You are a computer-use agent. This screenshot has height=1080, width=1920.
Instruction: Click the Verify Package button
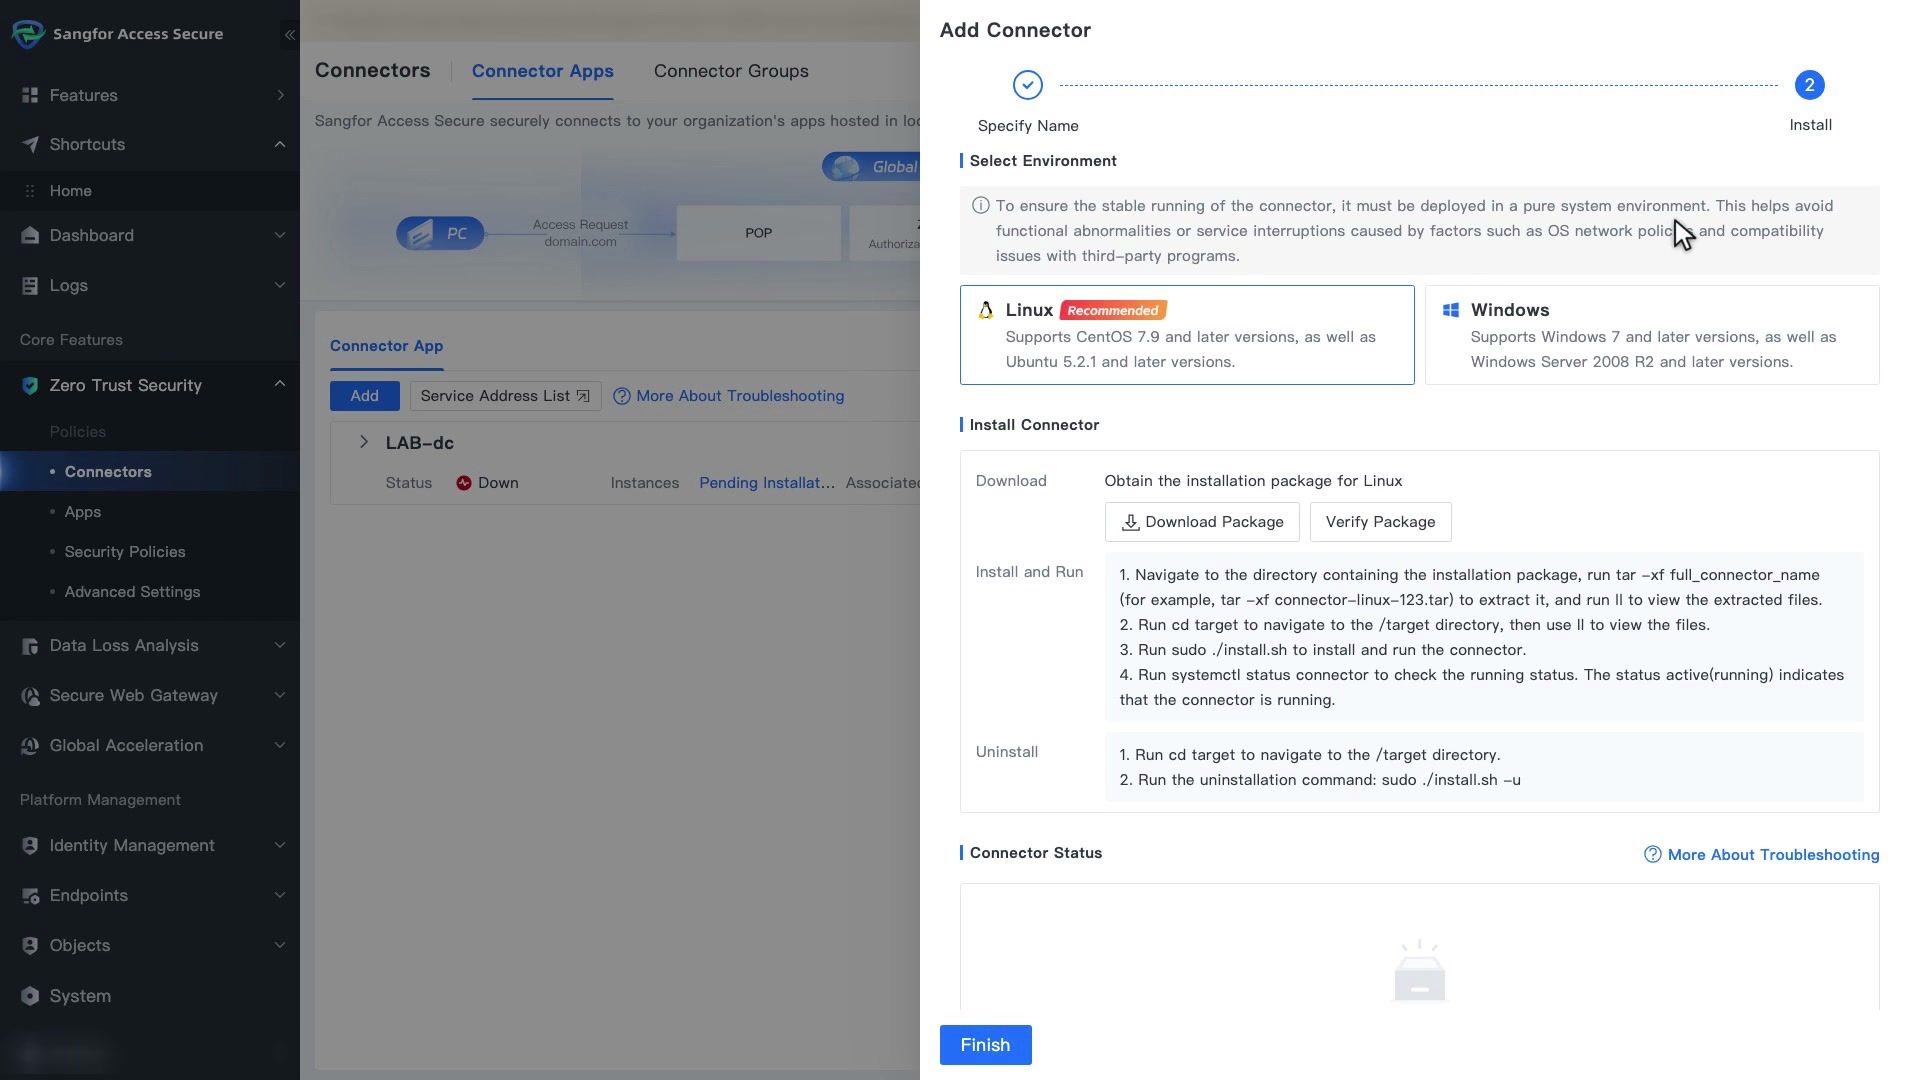[x=1380, y=522]
